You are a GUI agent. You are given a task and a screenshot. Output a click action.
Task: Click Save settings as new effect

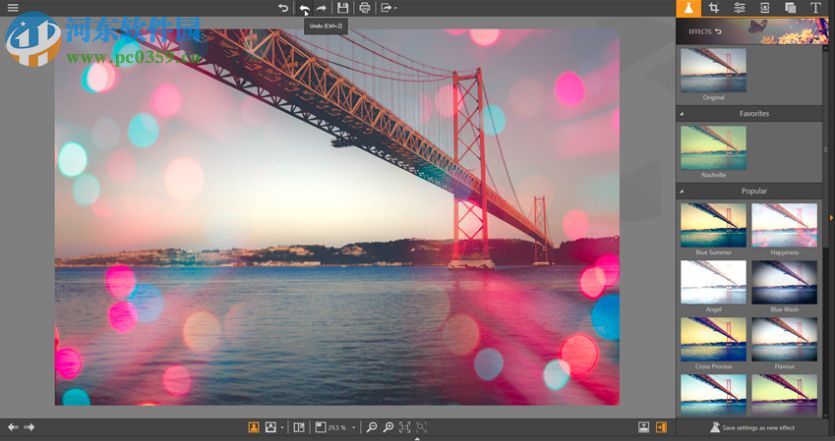752,427
